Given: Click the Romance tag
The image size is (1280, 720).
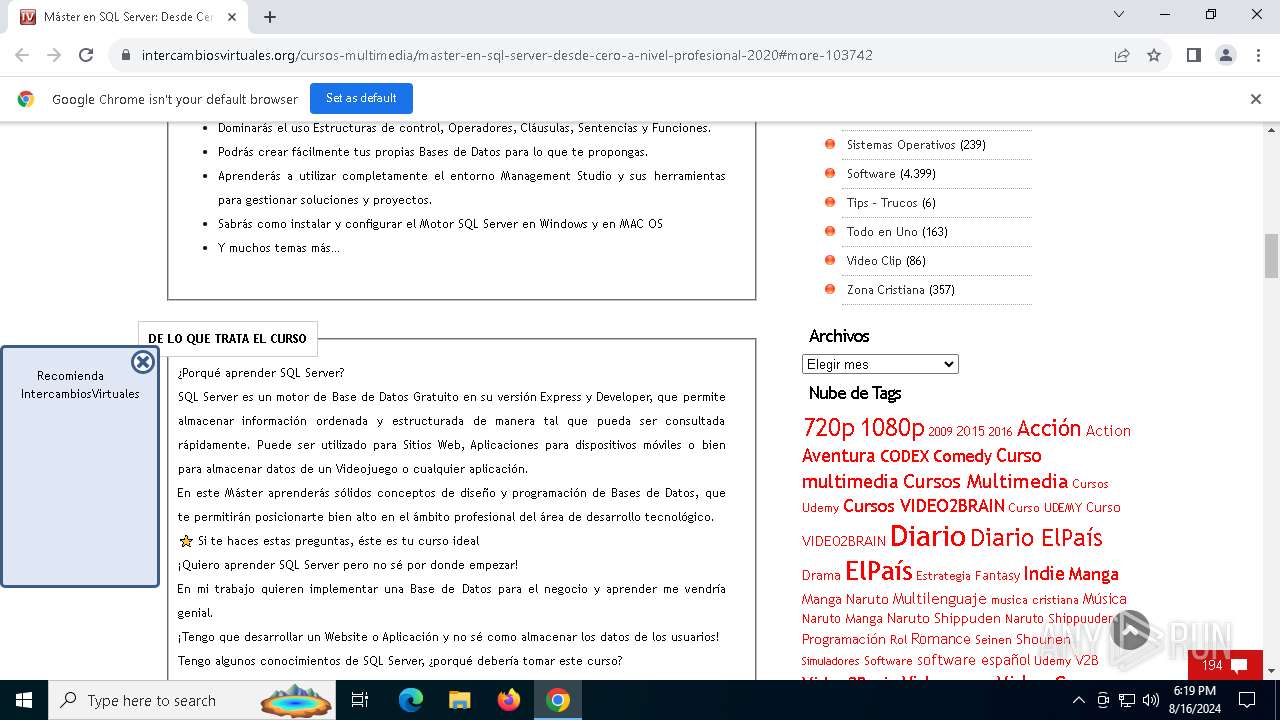Looking at the screenshot, I should tap(941, 639).
